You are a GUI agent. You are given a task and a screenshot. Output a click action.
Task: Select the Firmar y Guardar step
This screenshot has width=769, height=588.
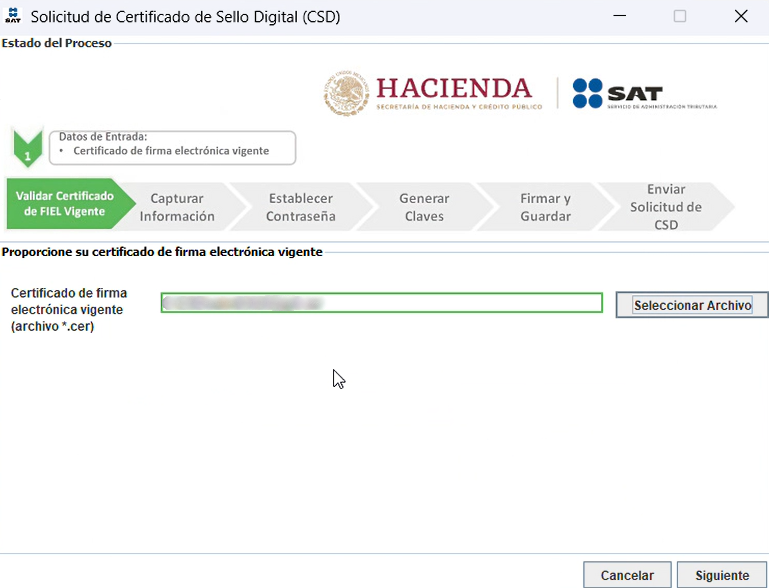pyautogui.click(x=545, y=207)
